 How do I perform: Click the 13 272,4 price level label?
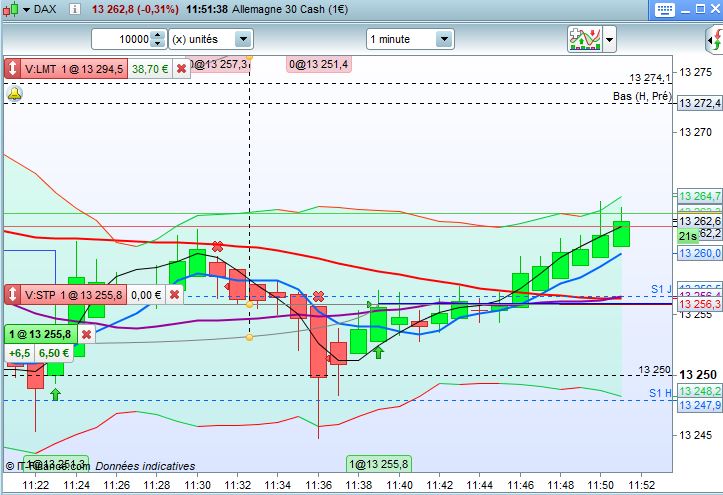tap(699, 103)
